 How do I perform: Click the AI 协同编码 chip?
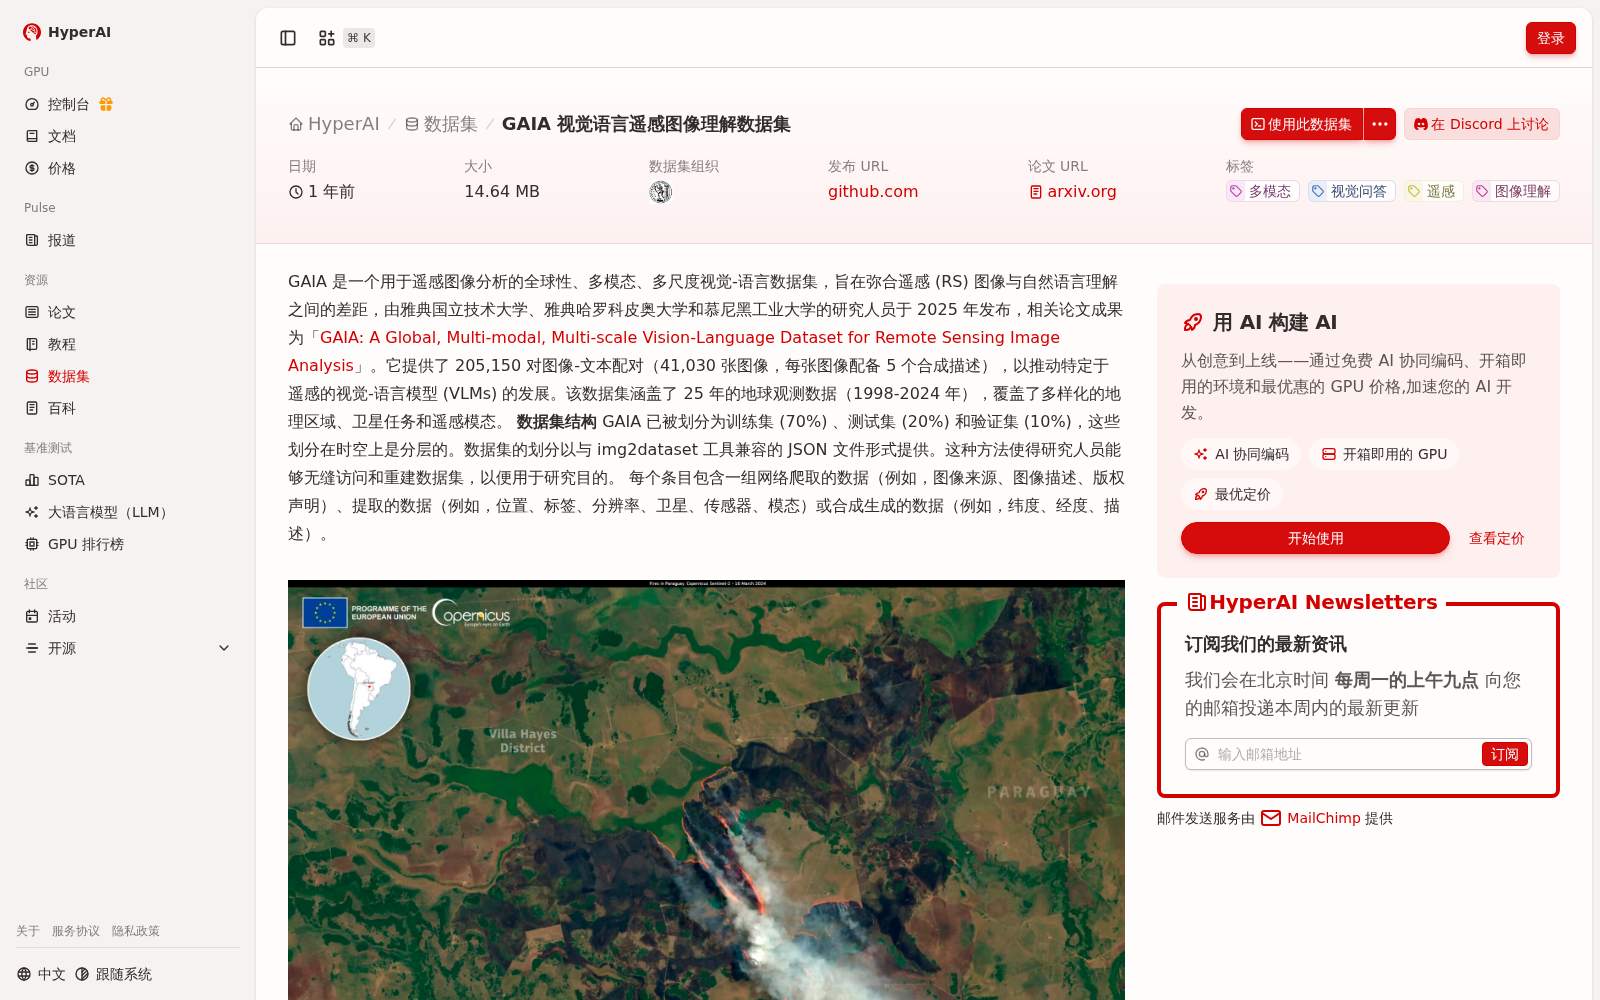tap(1241, 454)
